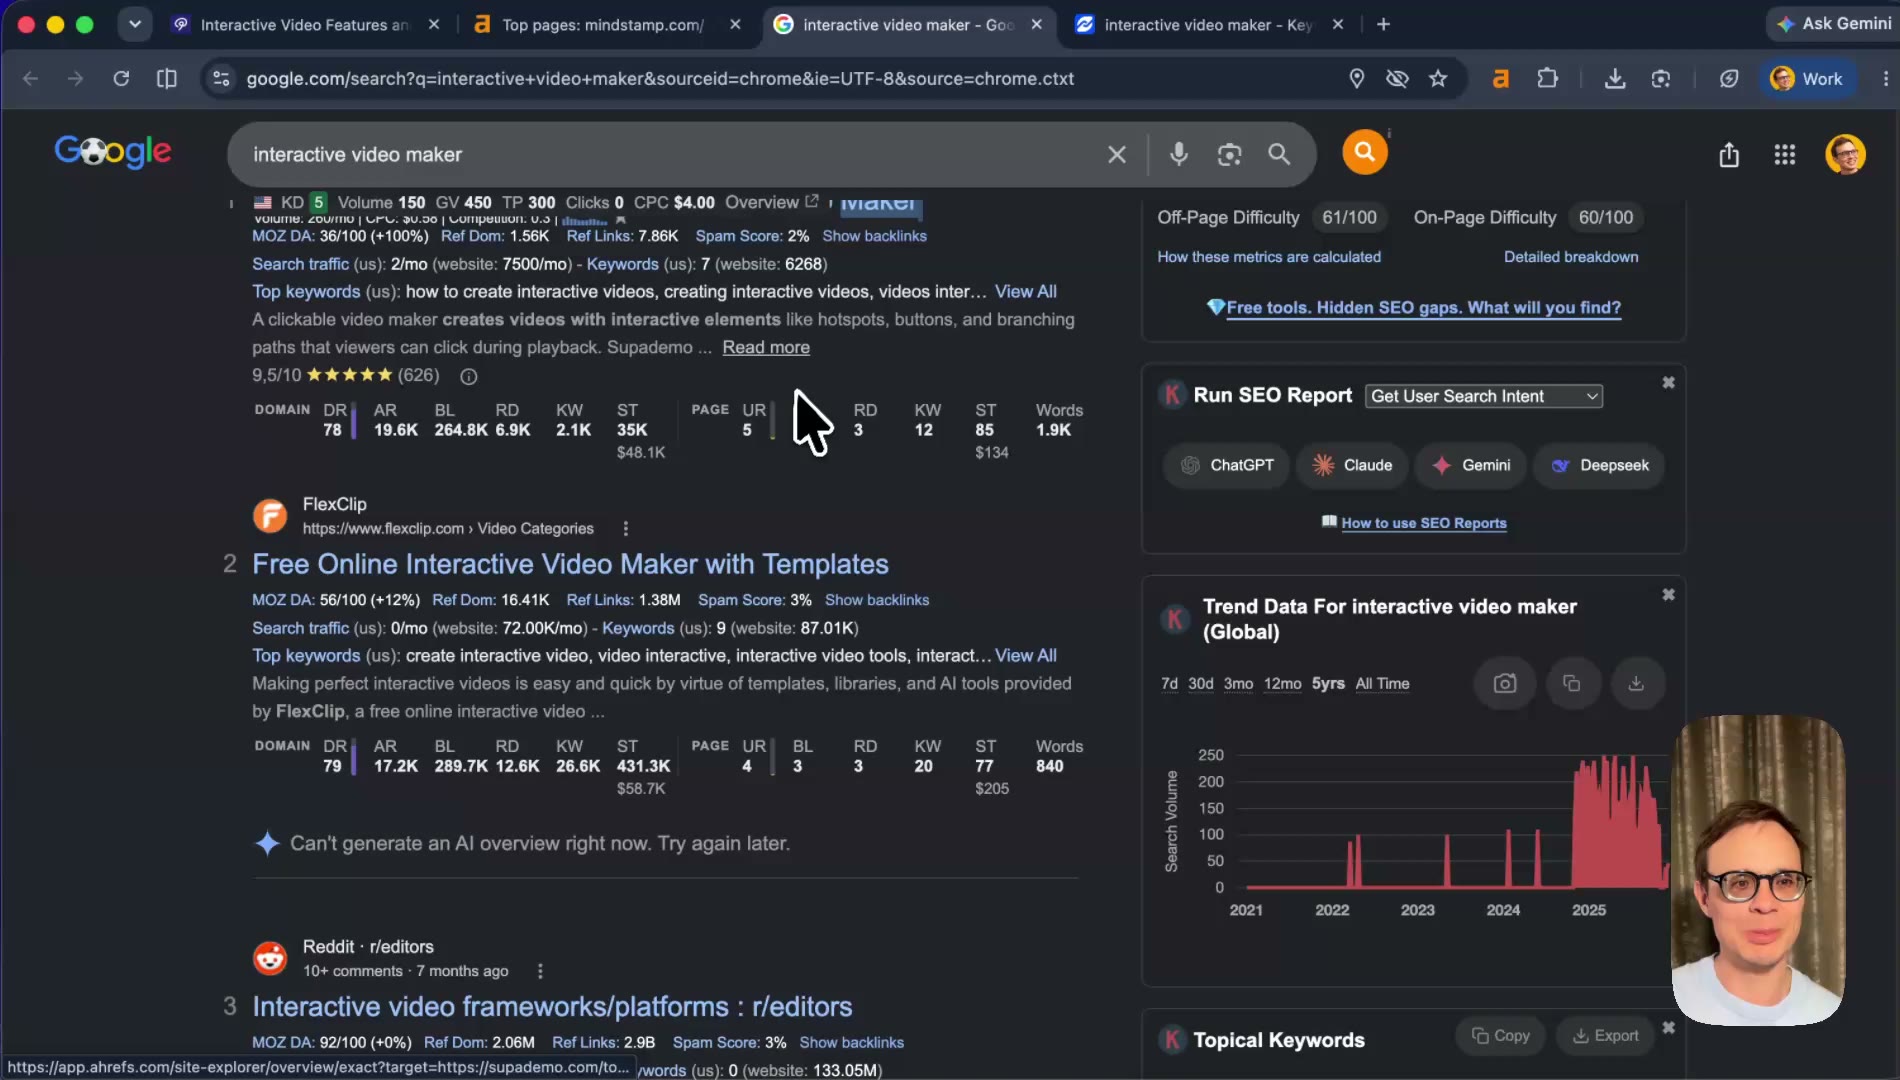Viewport: 1900px width, 1080px height.
Task: Download trend data with the download icon
Action: (x=1636, y=684)
